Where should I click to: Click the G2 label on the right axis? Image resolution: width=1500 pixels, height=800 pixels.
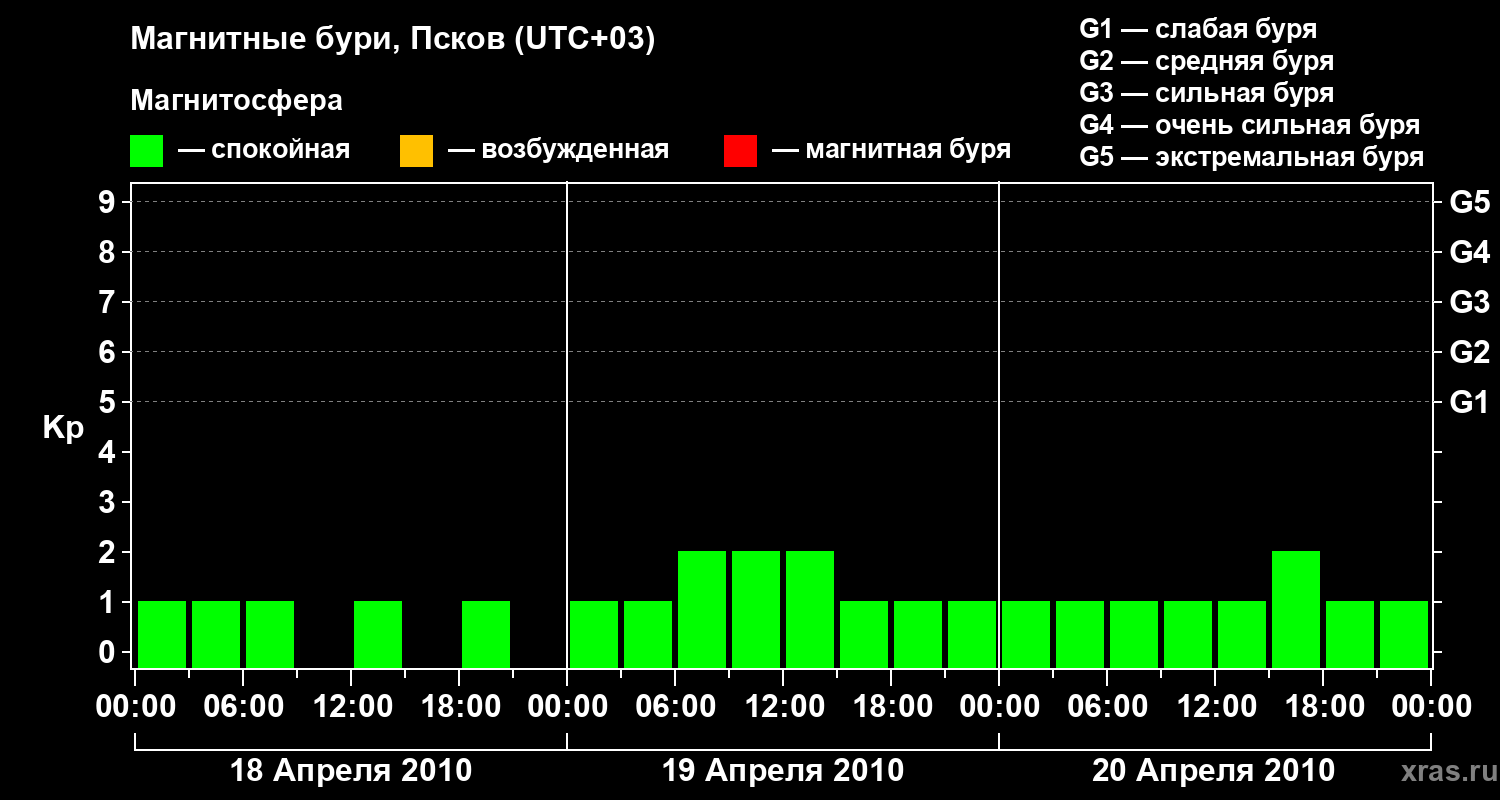[1469, 352]
